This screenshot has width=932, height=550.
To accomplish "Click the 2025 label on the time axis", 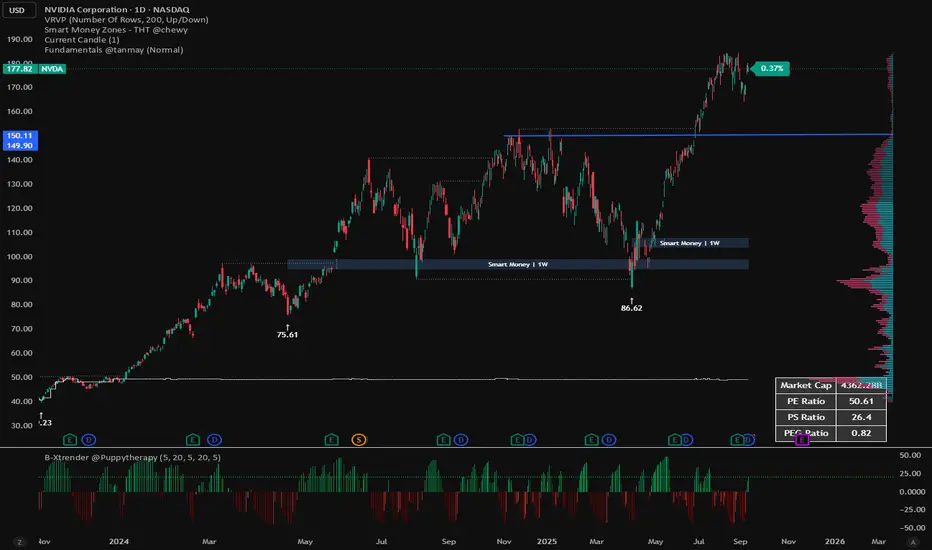I will [547, 542].
